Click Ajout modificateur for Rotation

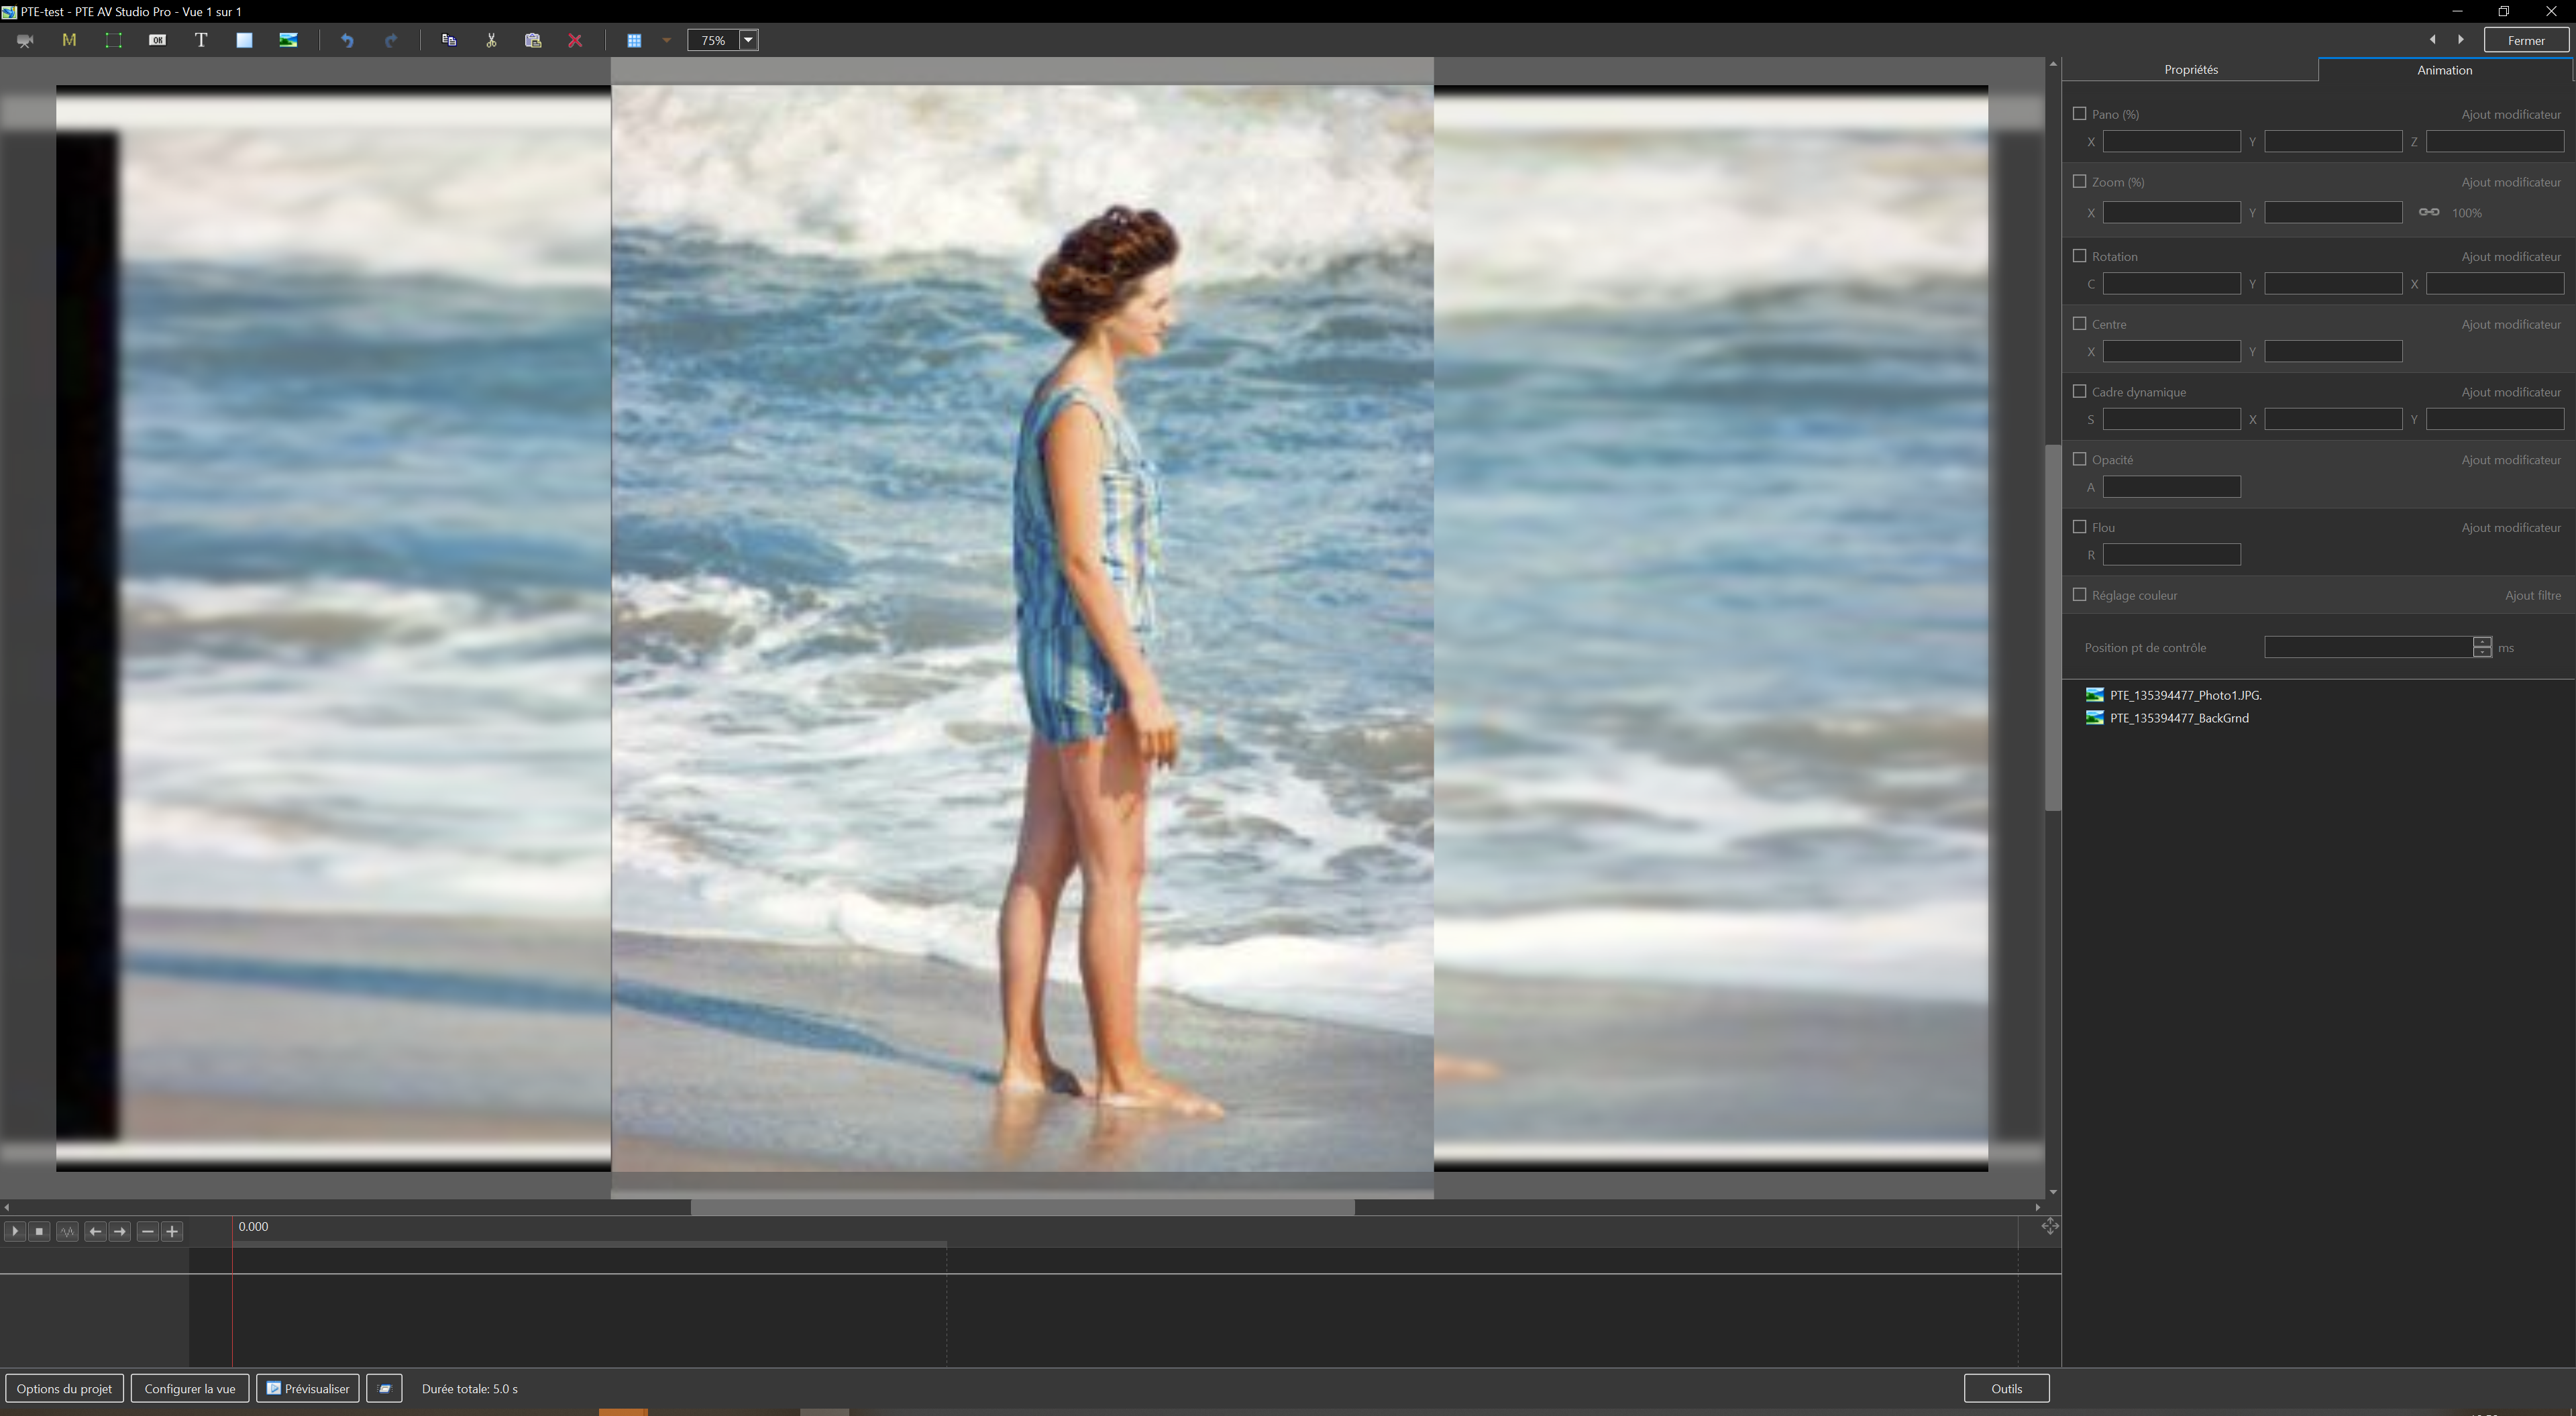tap(2511, 257)
